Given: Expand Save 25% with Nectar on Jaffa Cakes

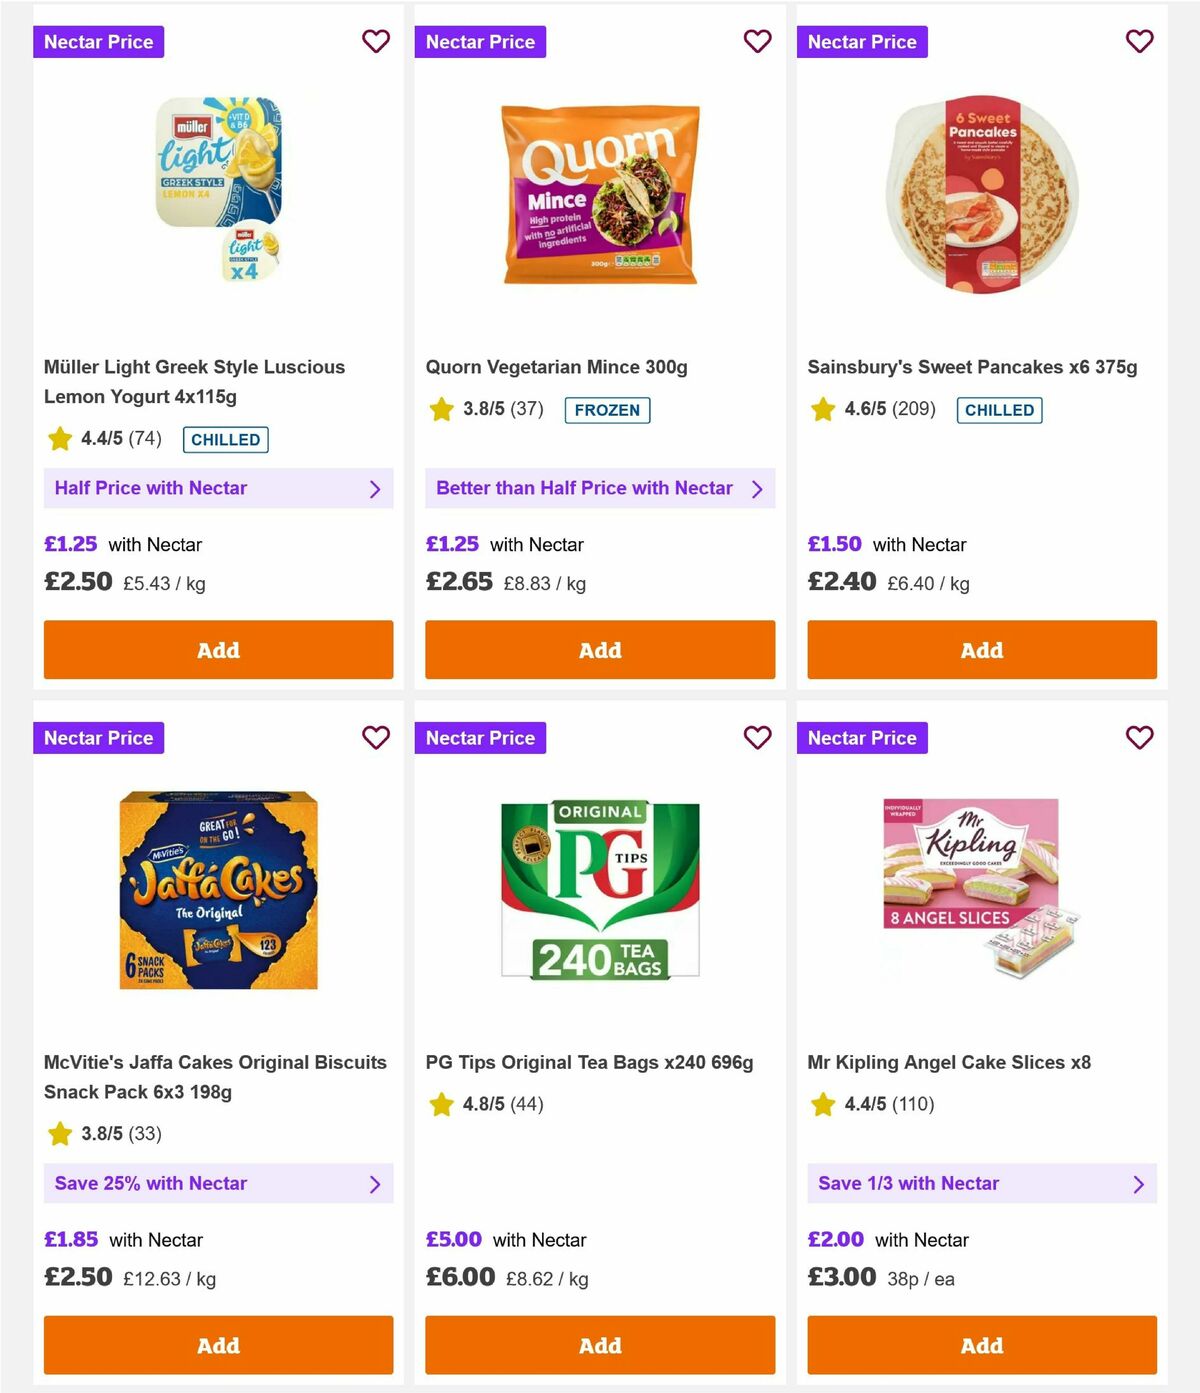Looking at the screenshot, I should coord(218,1183).
